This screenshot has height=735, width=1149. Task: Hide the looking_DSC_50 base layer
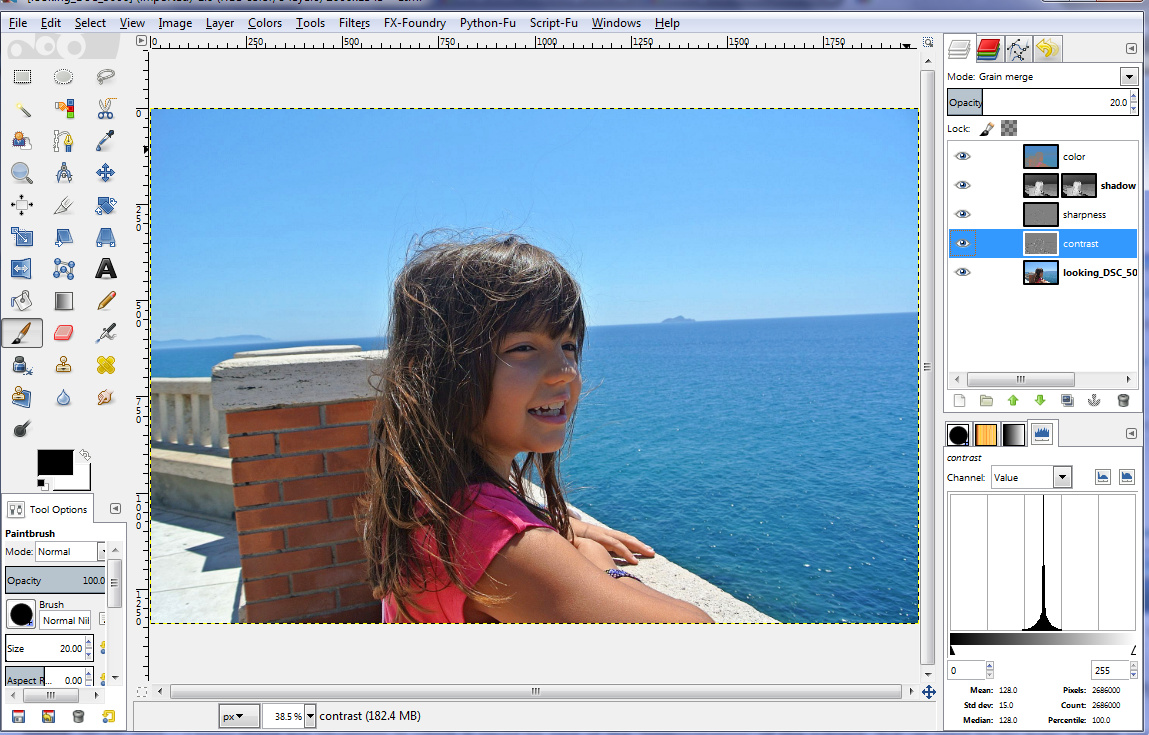click(x=962, y=272)
